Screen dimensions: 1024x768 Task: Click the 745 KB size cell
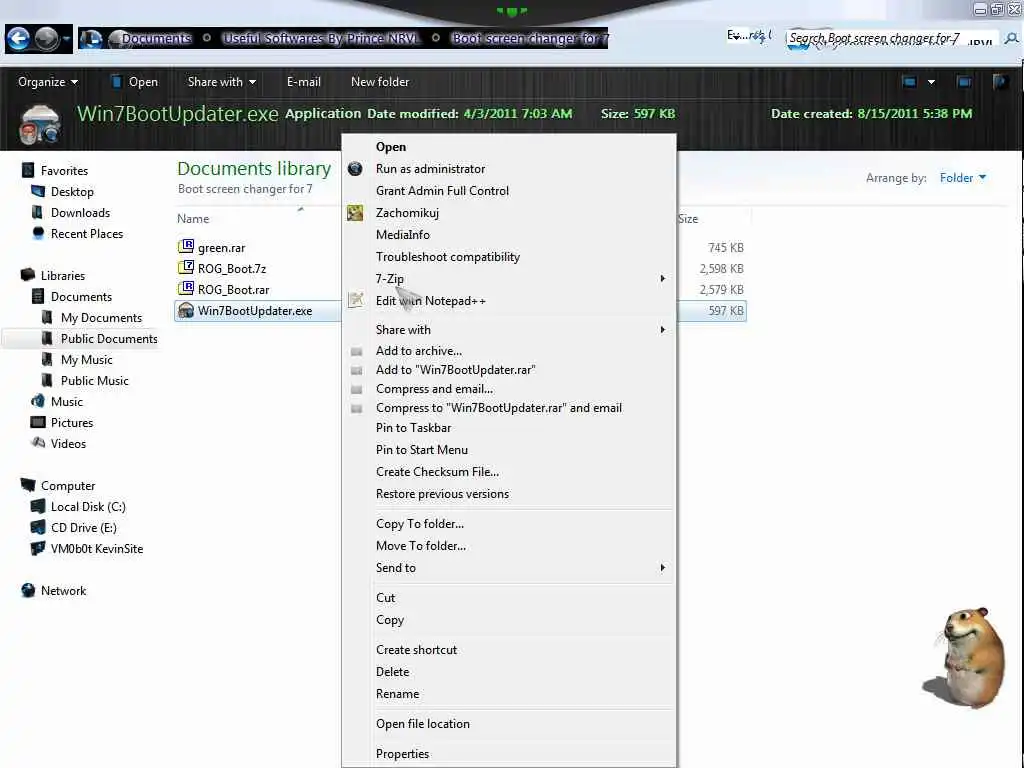click(x=726, y=248)
